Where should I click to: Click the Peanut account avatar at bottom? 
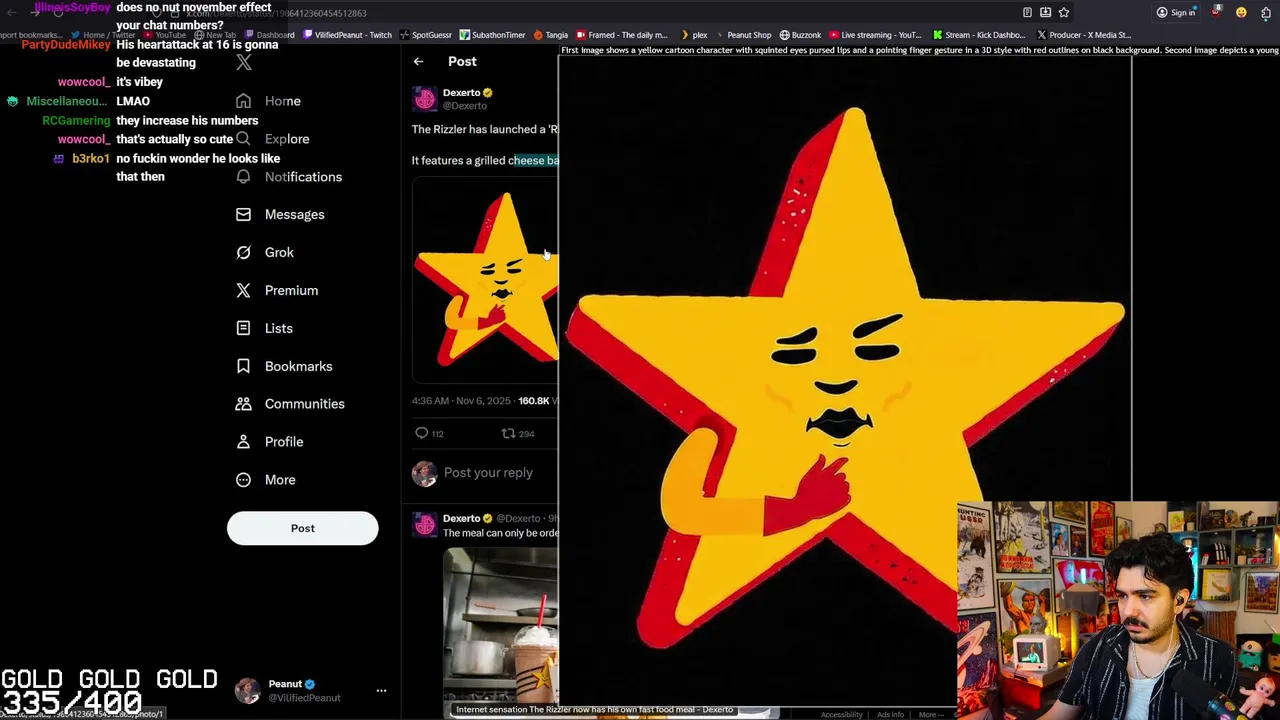coord(247,691)
